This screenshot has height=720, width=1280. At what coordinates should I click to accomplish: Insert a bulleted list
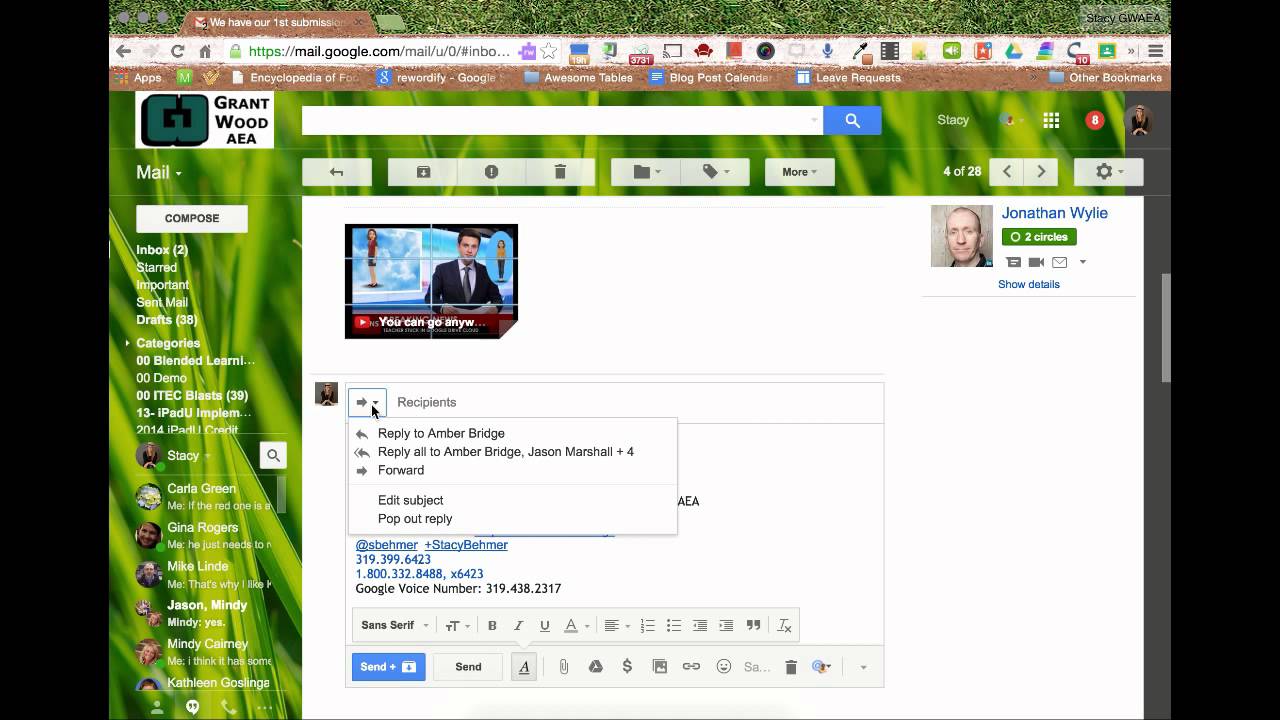[674, 626]
